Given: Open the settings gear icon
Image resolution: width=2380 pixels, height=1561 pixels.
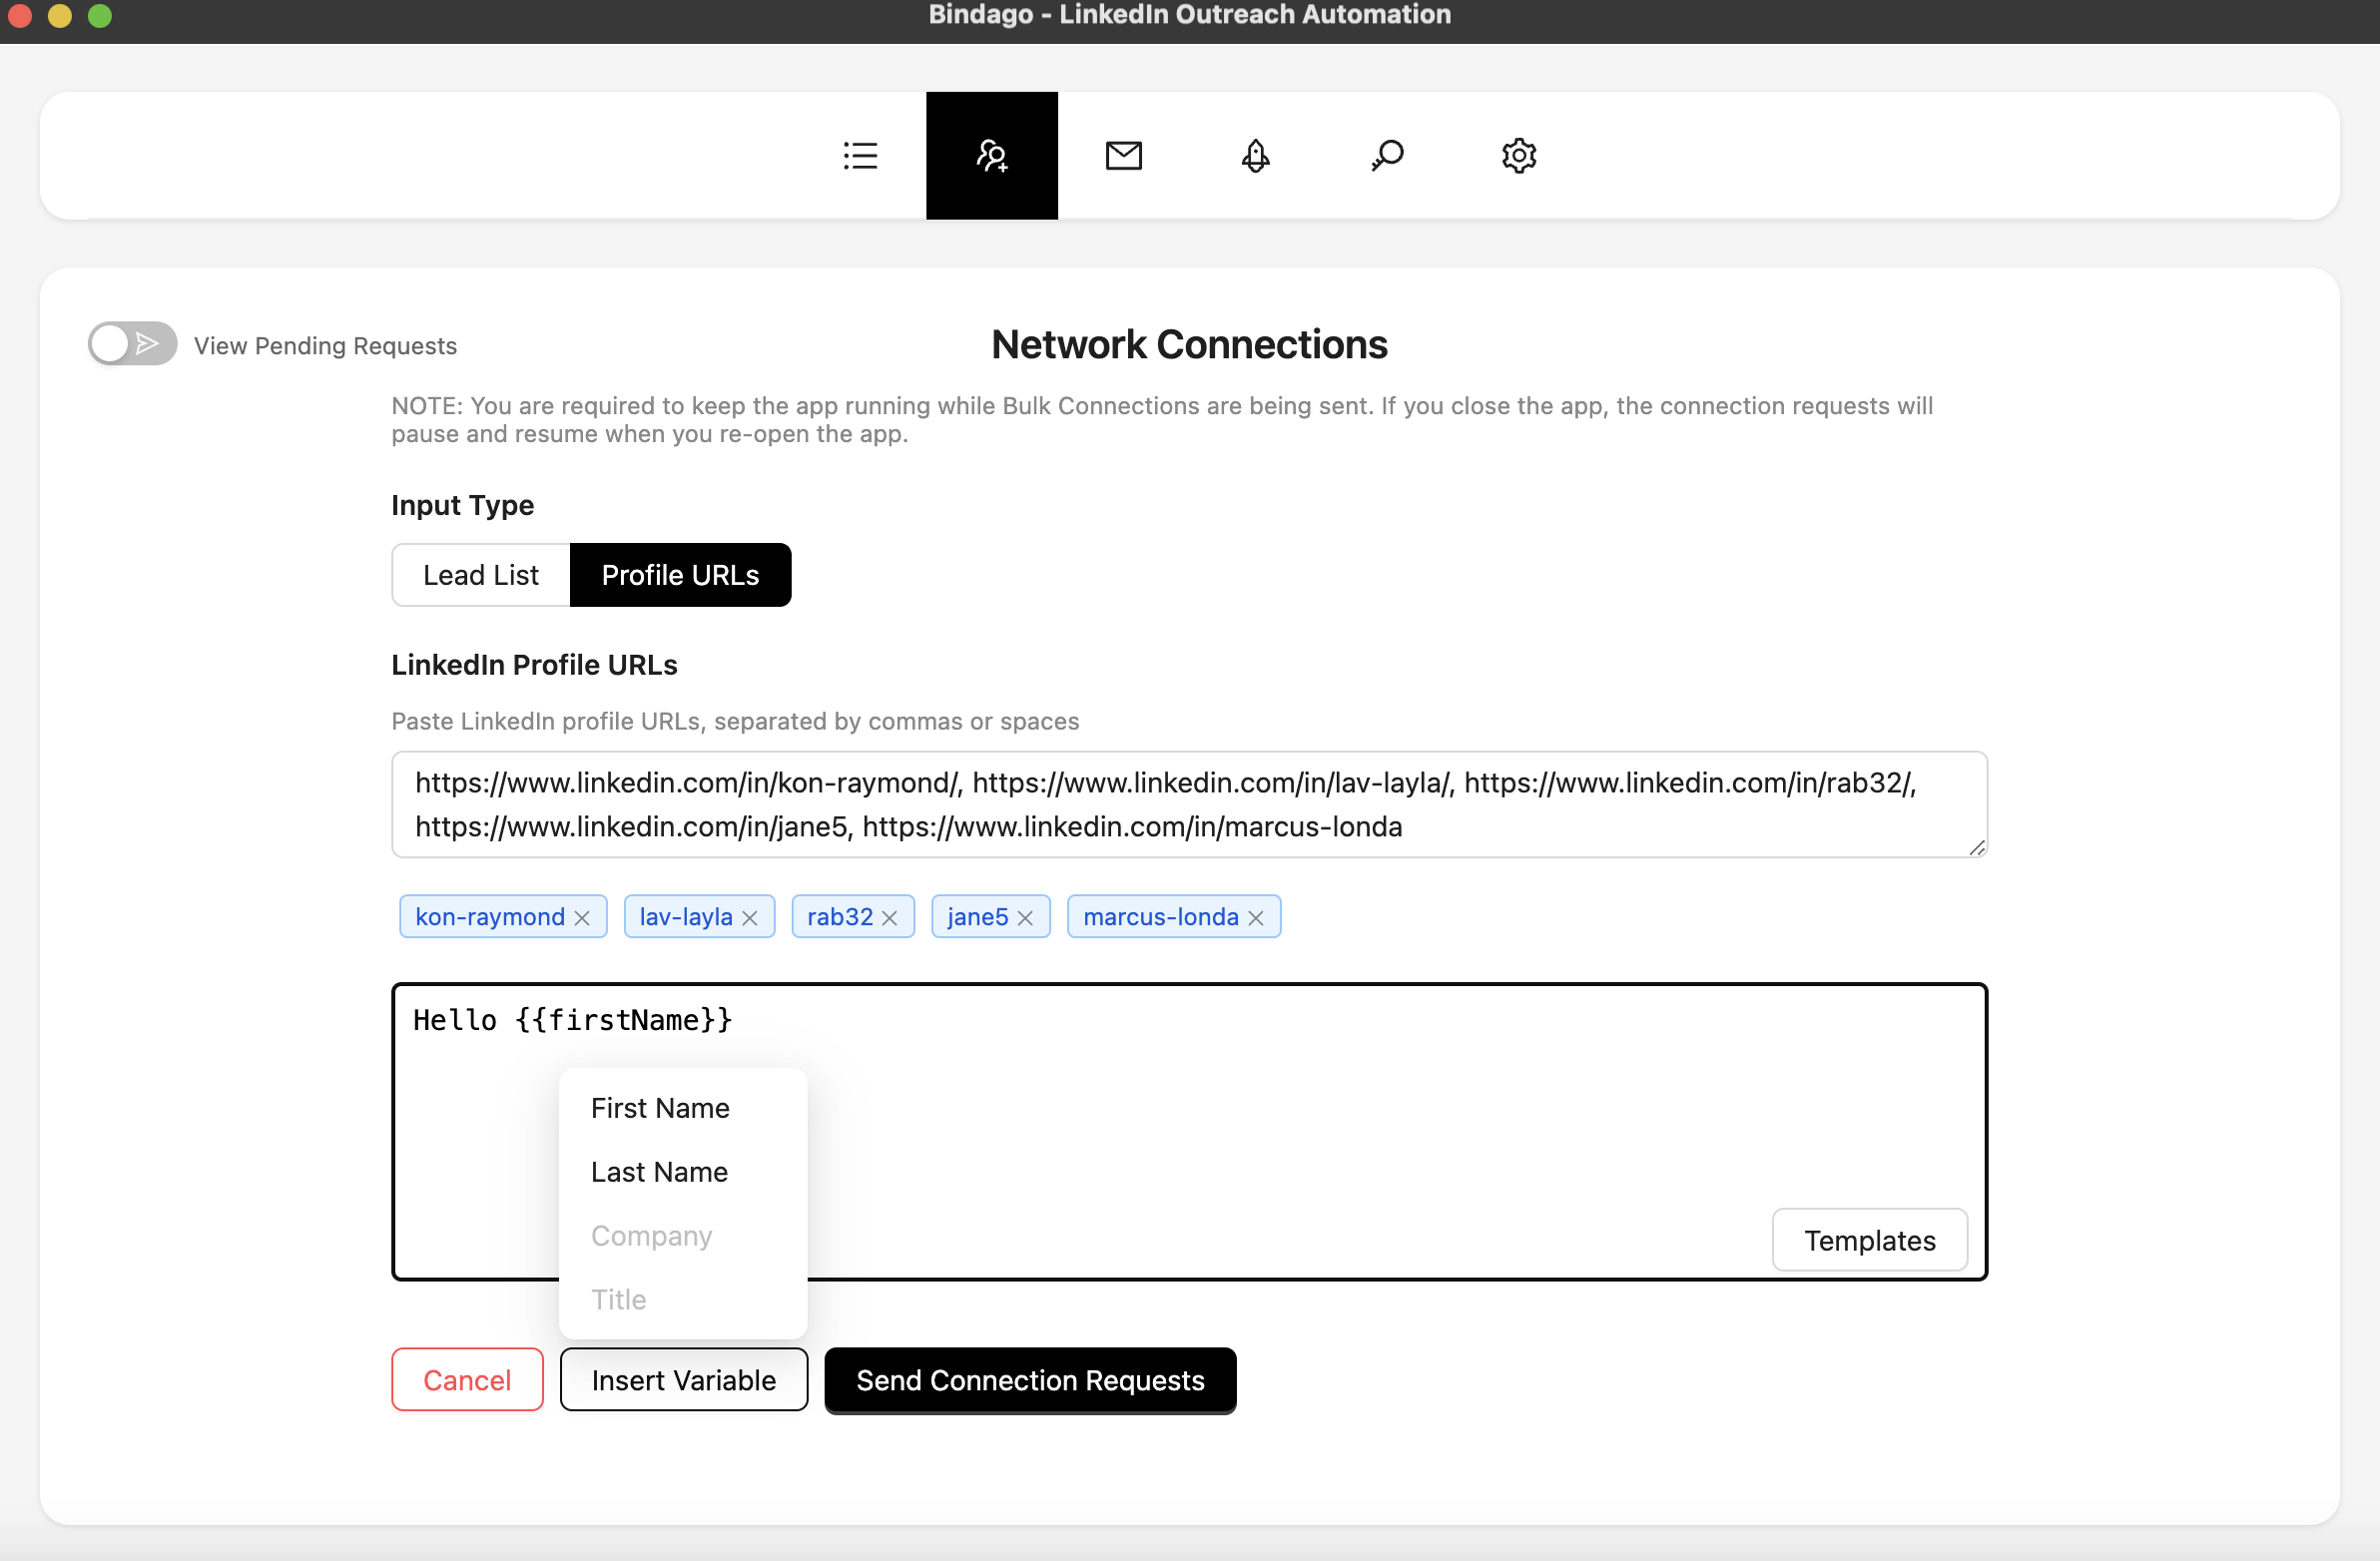Looking at the screenshot, I should (1518, 156).
